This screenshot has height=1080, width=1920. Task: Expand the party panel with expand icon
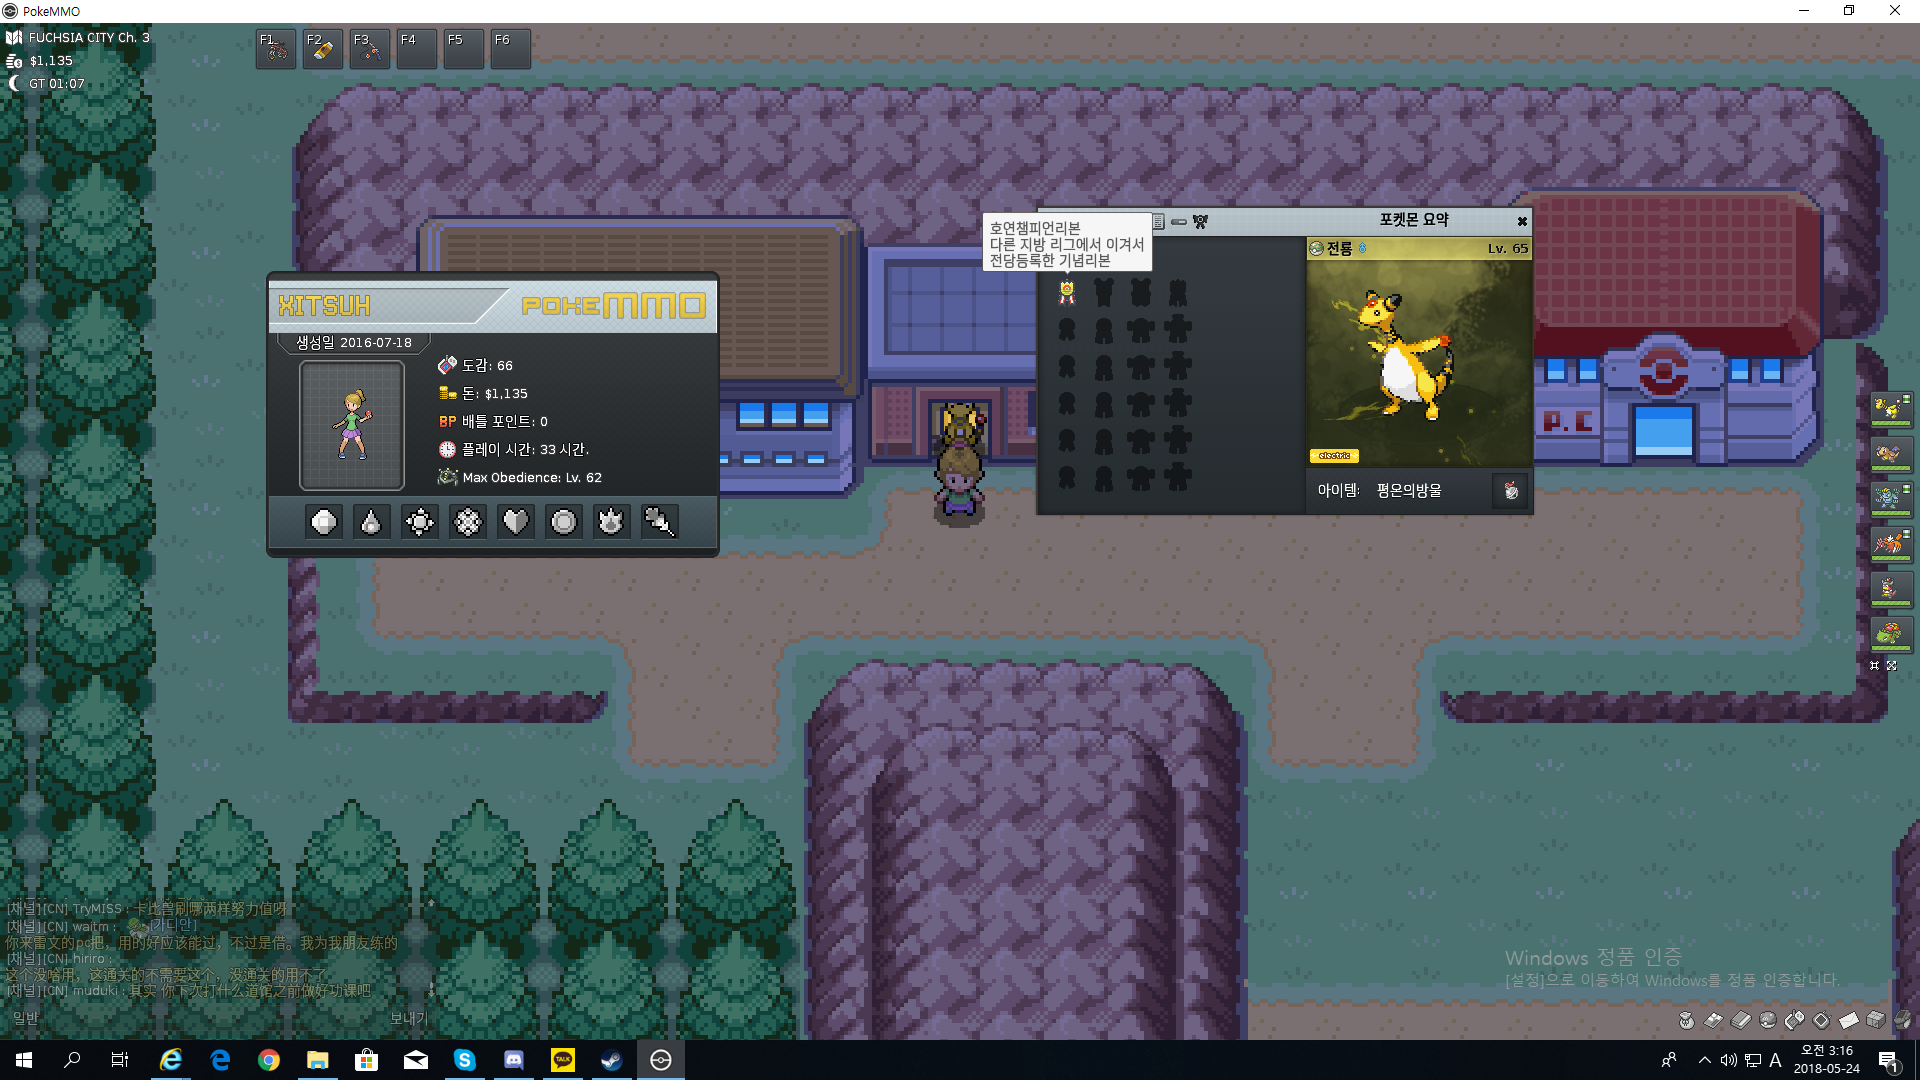tap(1892, 666)
